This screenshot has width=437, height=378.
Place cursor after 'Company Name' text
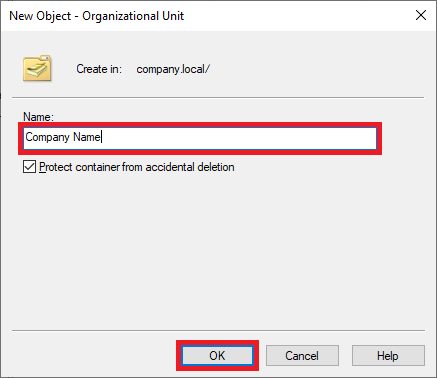(102, 137)
